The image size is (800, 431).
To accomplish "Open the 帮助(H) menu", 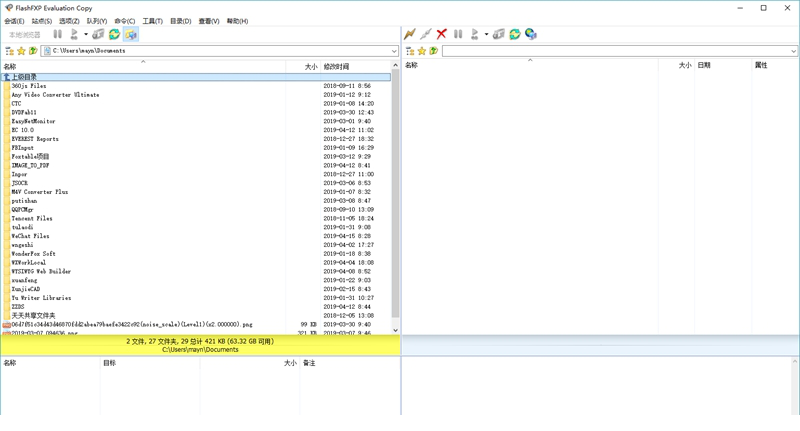I will coord(237,21).
